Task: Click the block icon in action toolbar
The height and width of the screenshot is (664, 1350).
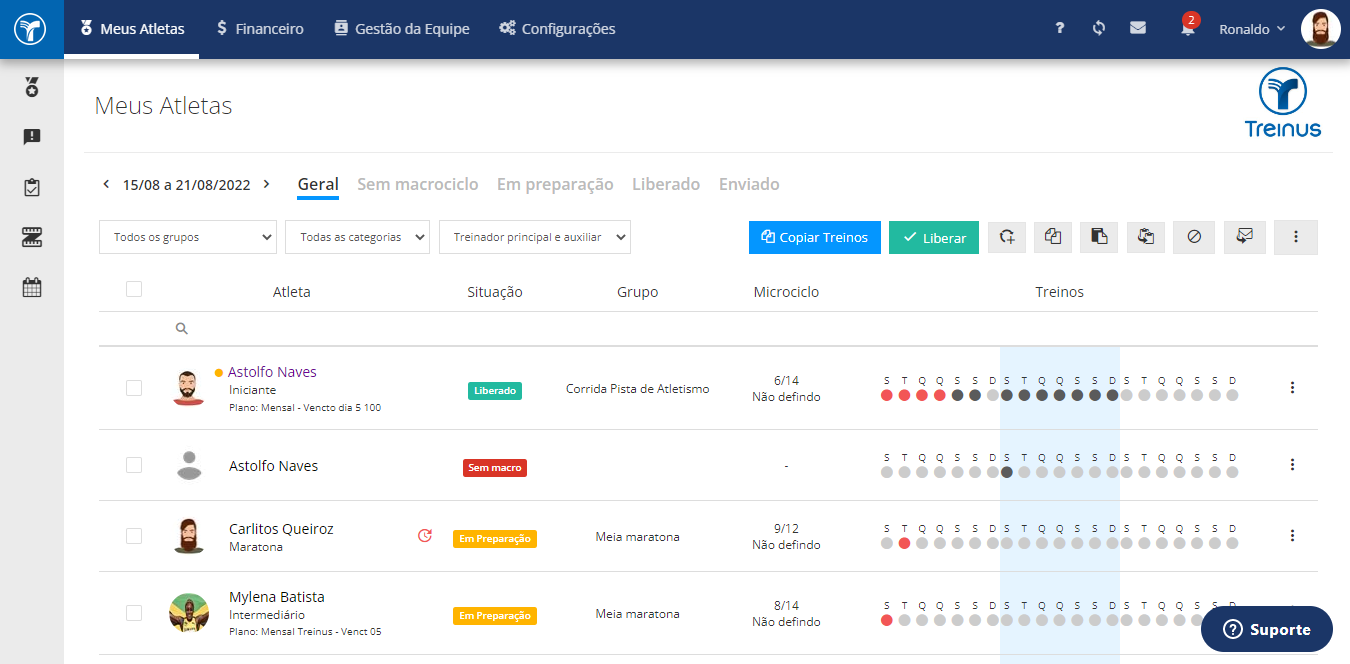Action: 1194,237
